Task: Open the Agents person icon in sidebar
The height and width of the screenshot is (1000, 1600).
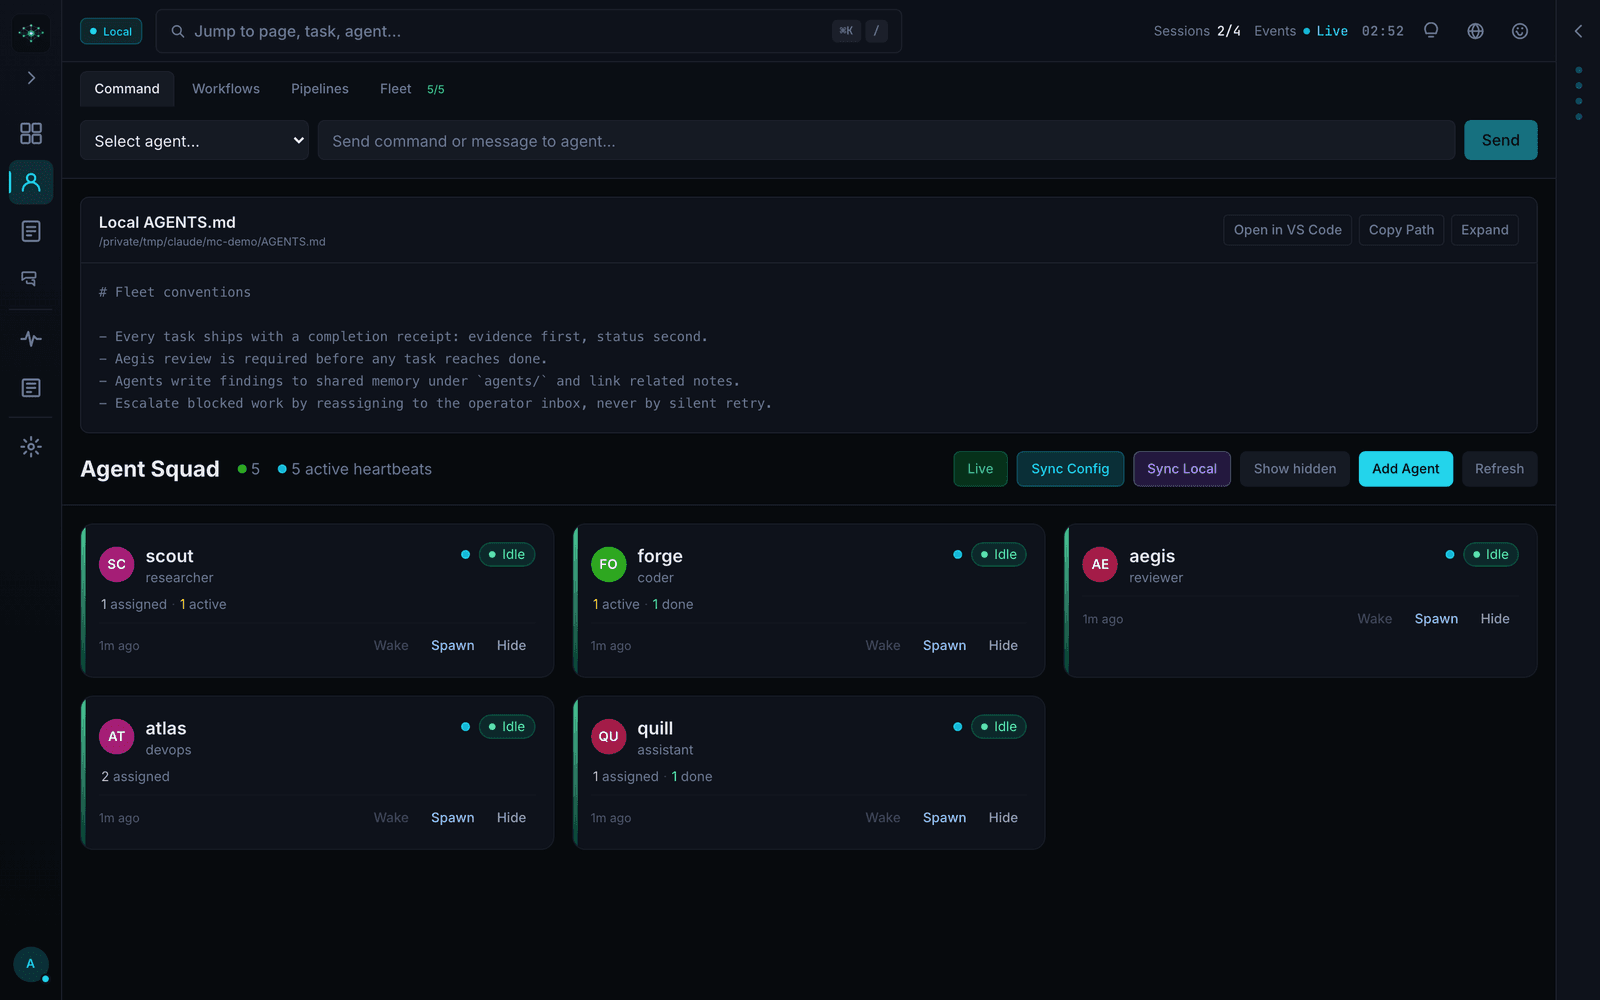Action: (31, 182)
